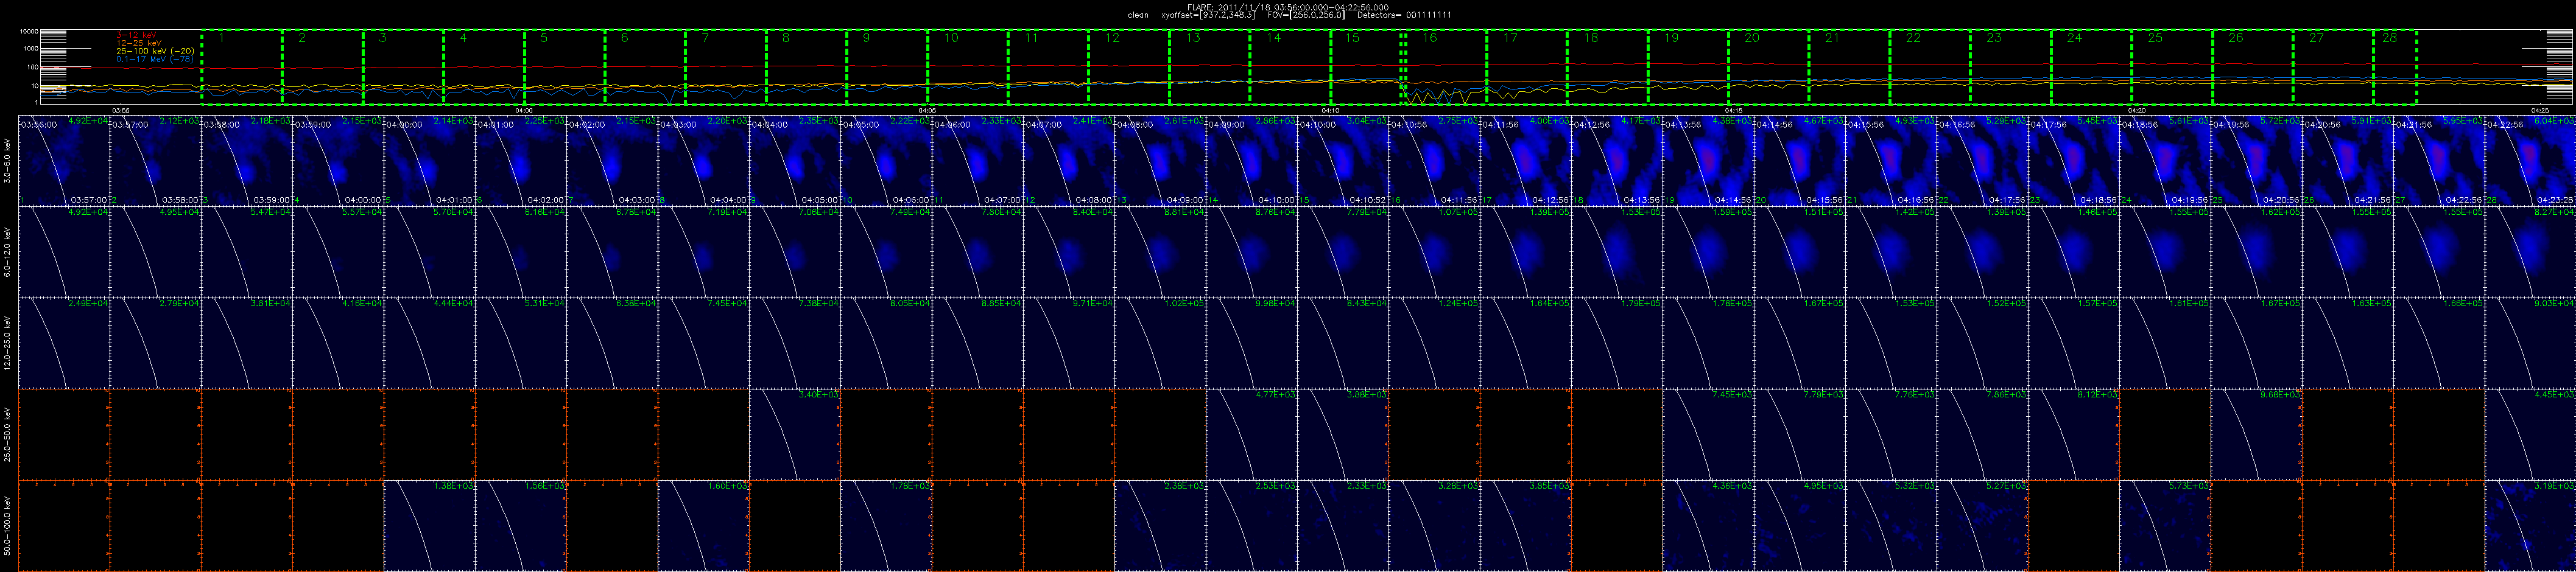Click the Detectors= 001111111 header text
Viewport: 2576px width, 572px height.
coord(1404,15)
